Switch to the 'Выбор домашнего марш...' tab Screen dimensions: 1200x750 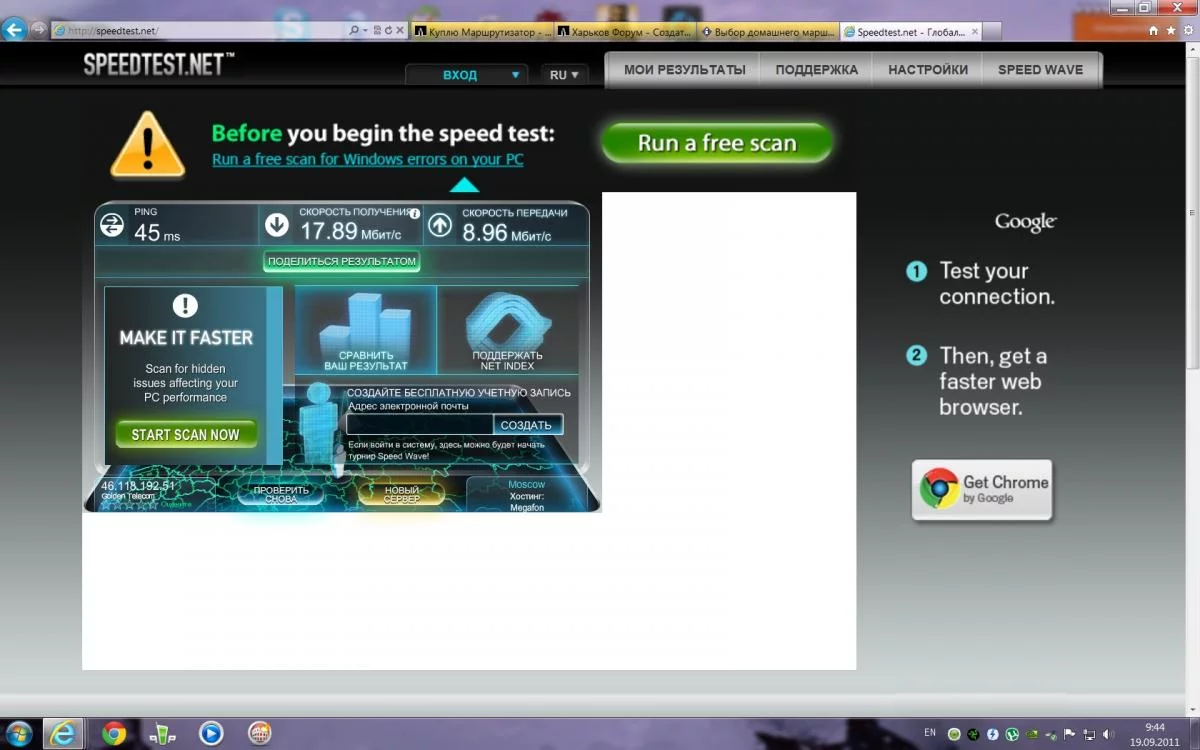pos(769,31)
